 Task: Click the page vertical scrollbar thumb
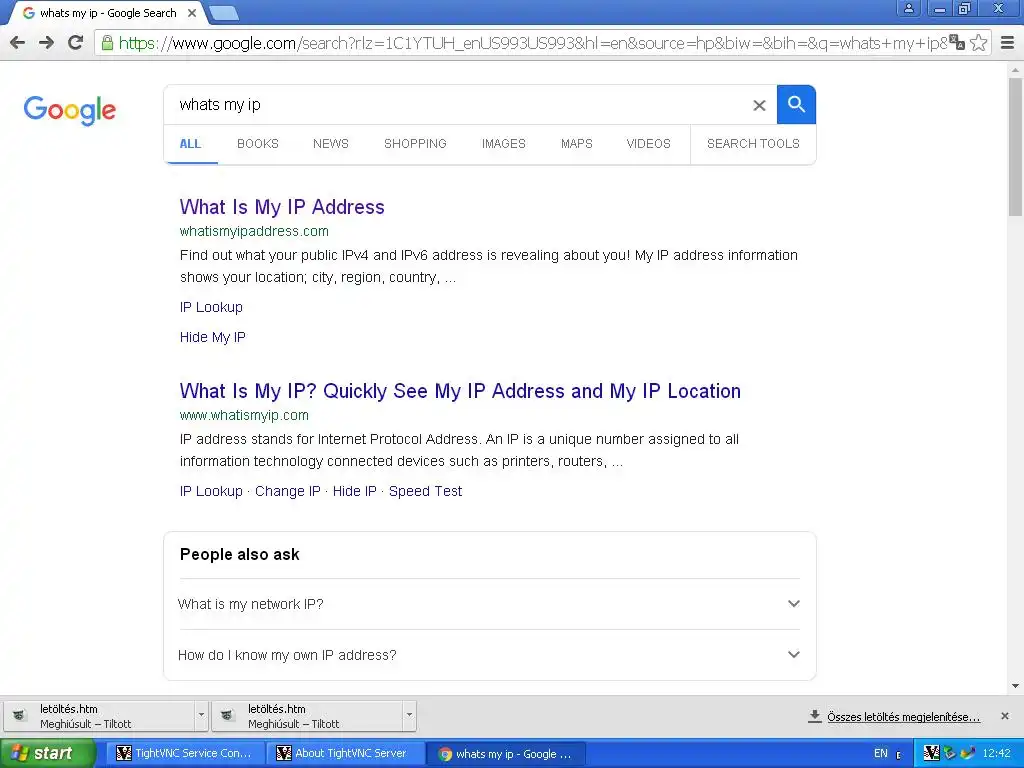coord(1015,147)
